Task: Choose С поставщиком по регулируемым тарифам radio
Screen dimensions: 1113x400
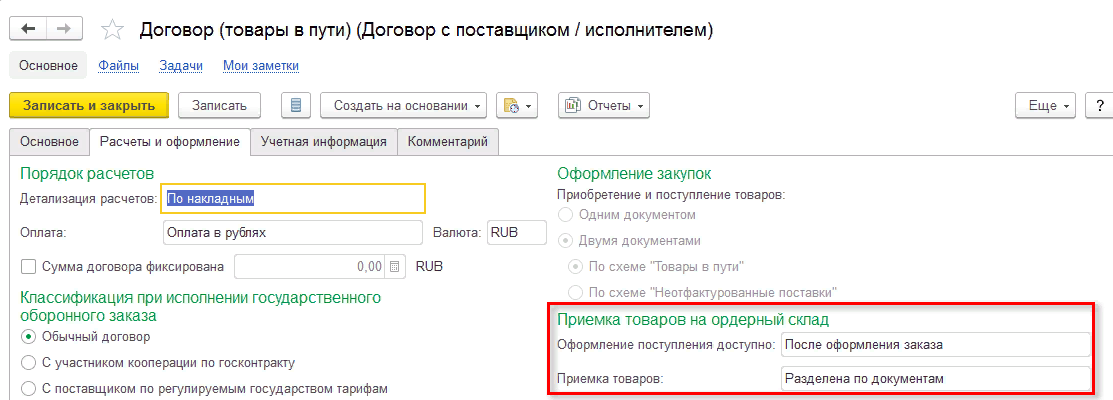Action: (28, 388)
